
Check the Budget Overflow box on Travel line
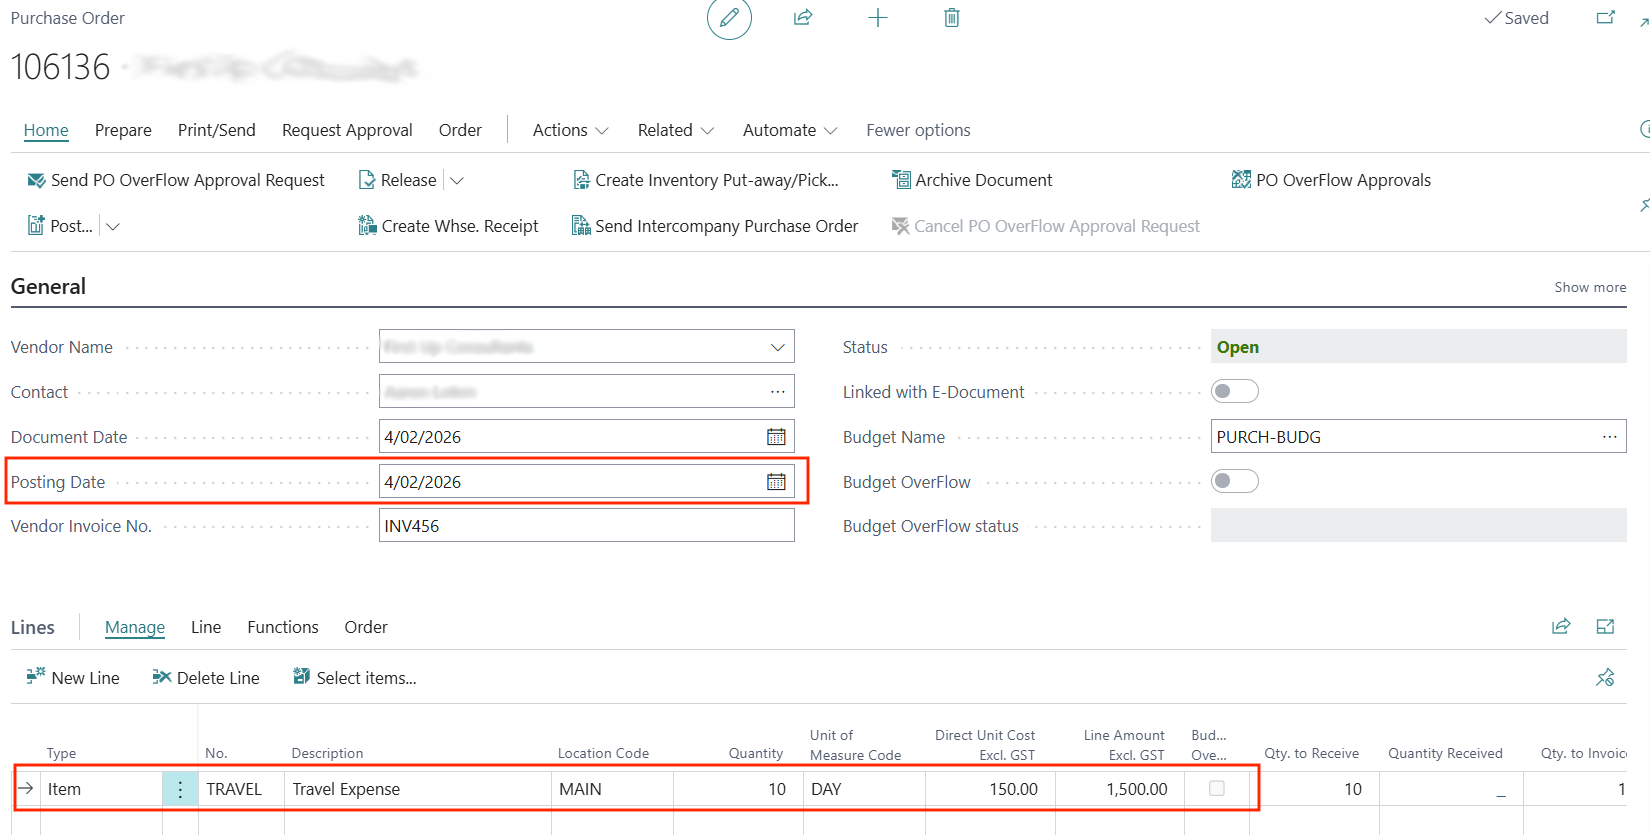(1217, 788)
